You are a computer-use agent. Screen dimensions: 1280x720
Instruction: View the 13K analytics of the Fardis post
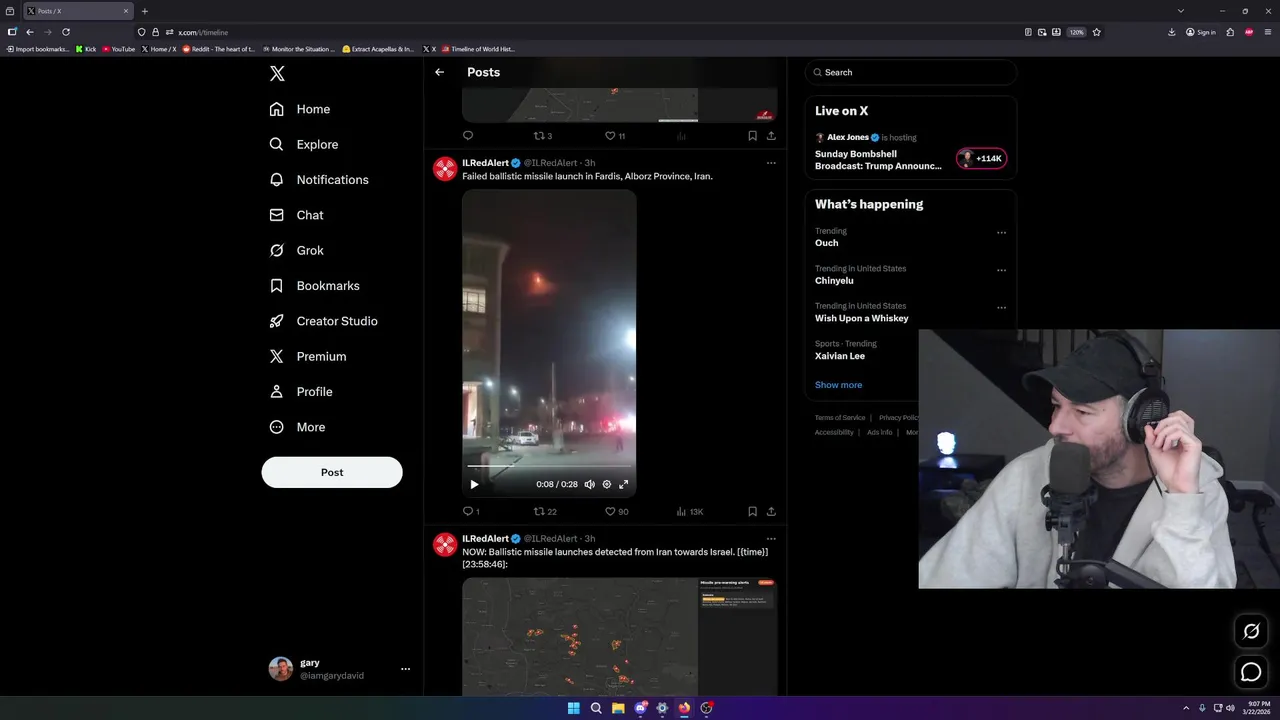pyautogui.click(x=690, y=511)
